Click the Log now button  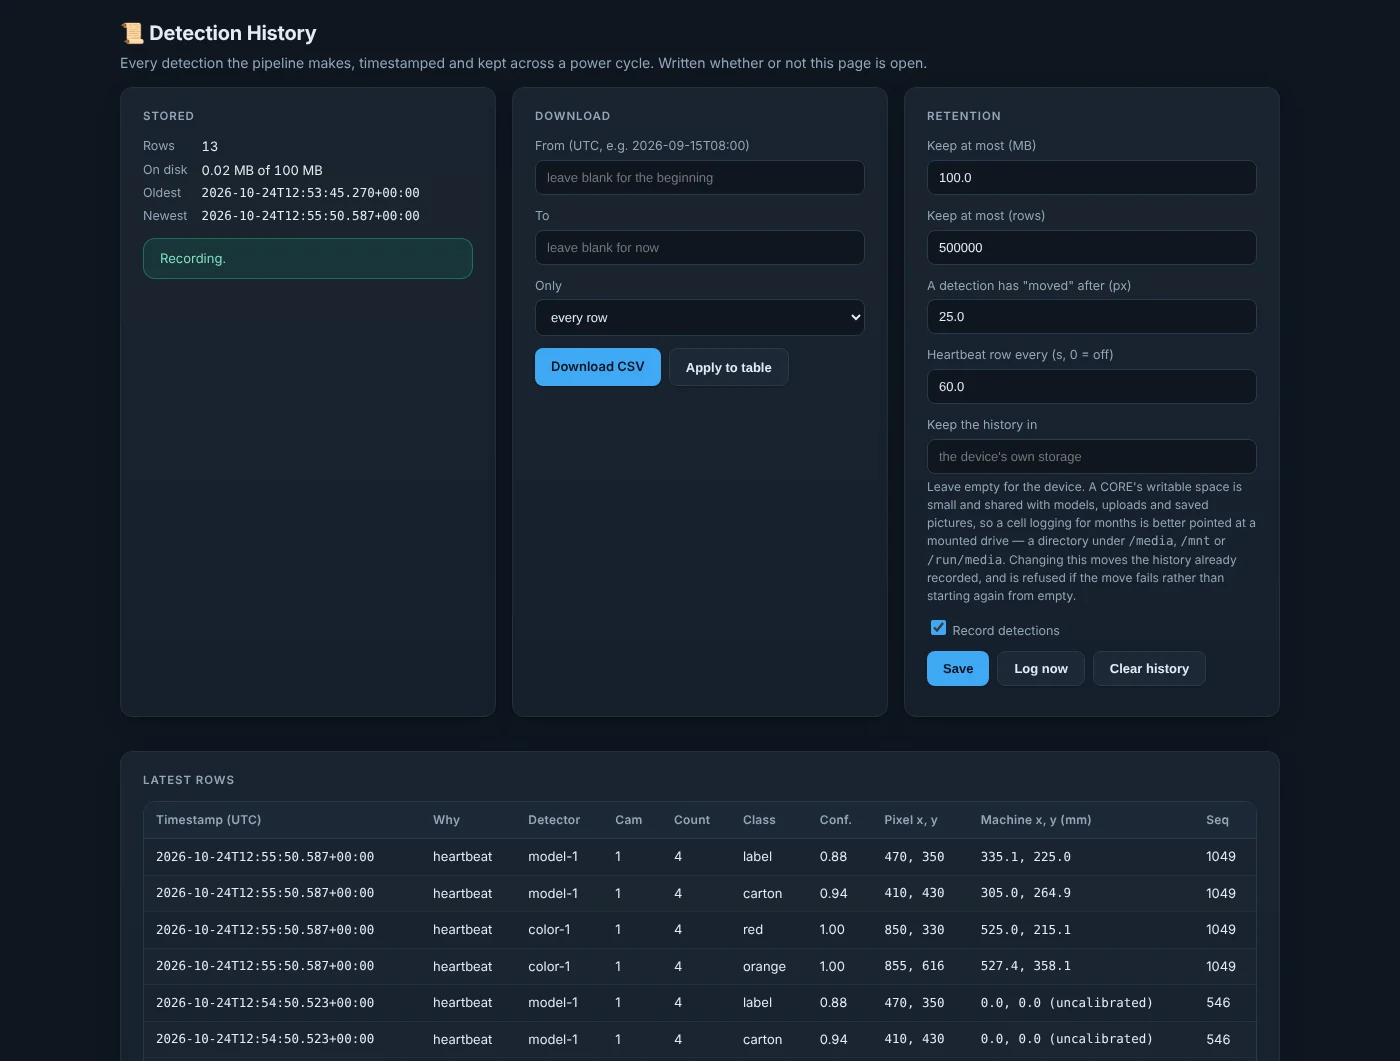pos(1041,669)
